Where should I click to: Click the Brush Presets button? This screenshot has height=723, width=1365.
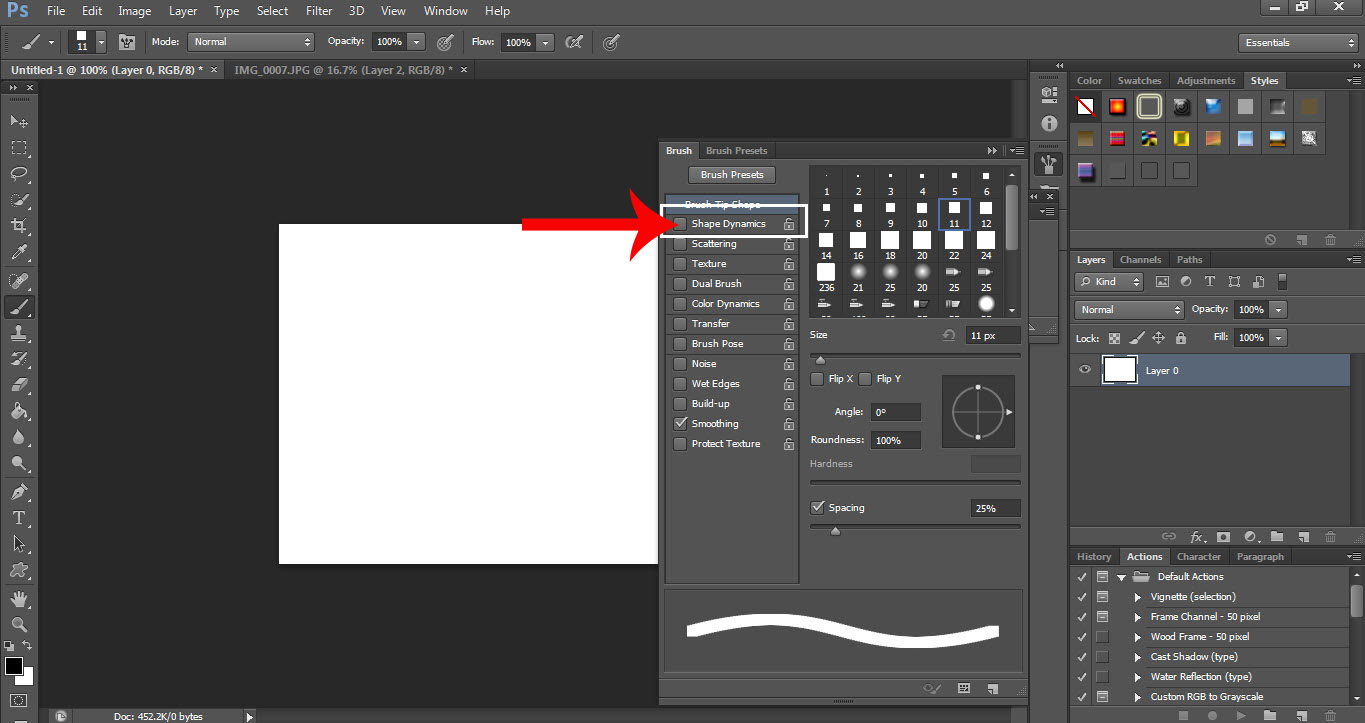[x=732, y=175]
